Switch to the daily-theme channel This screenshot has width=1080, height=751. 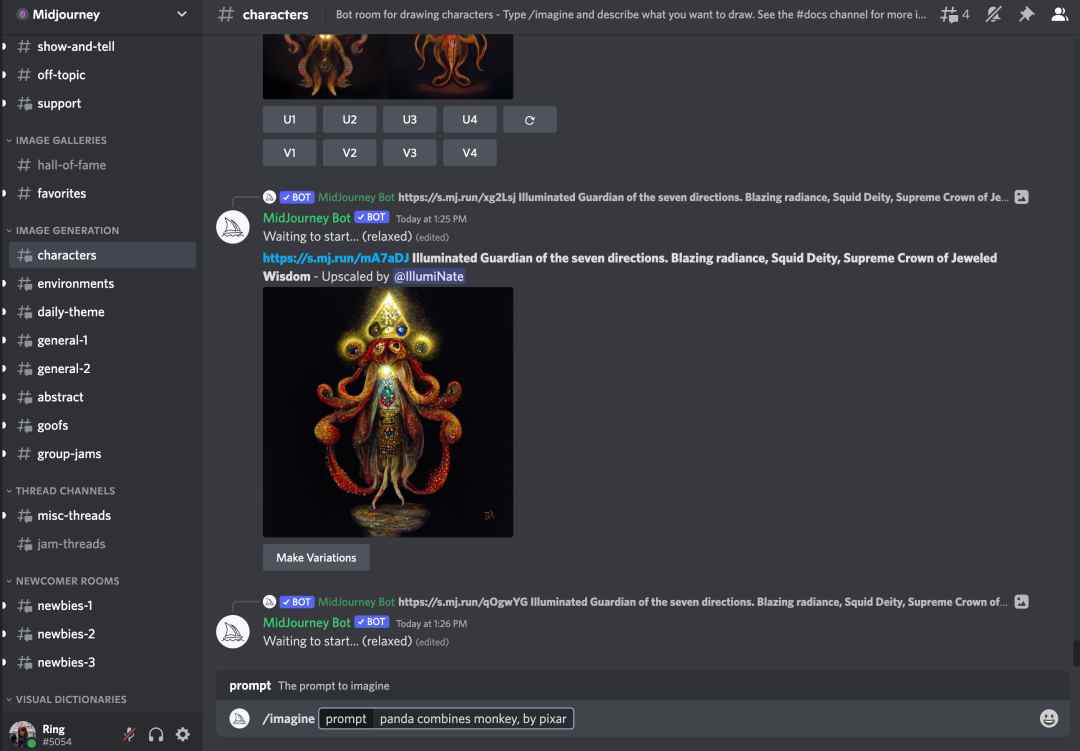(x=71, y=312)
